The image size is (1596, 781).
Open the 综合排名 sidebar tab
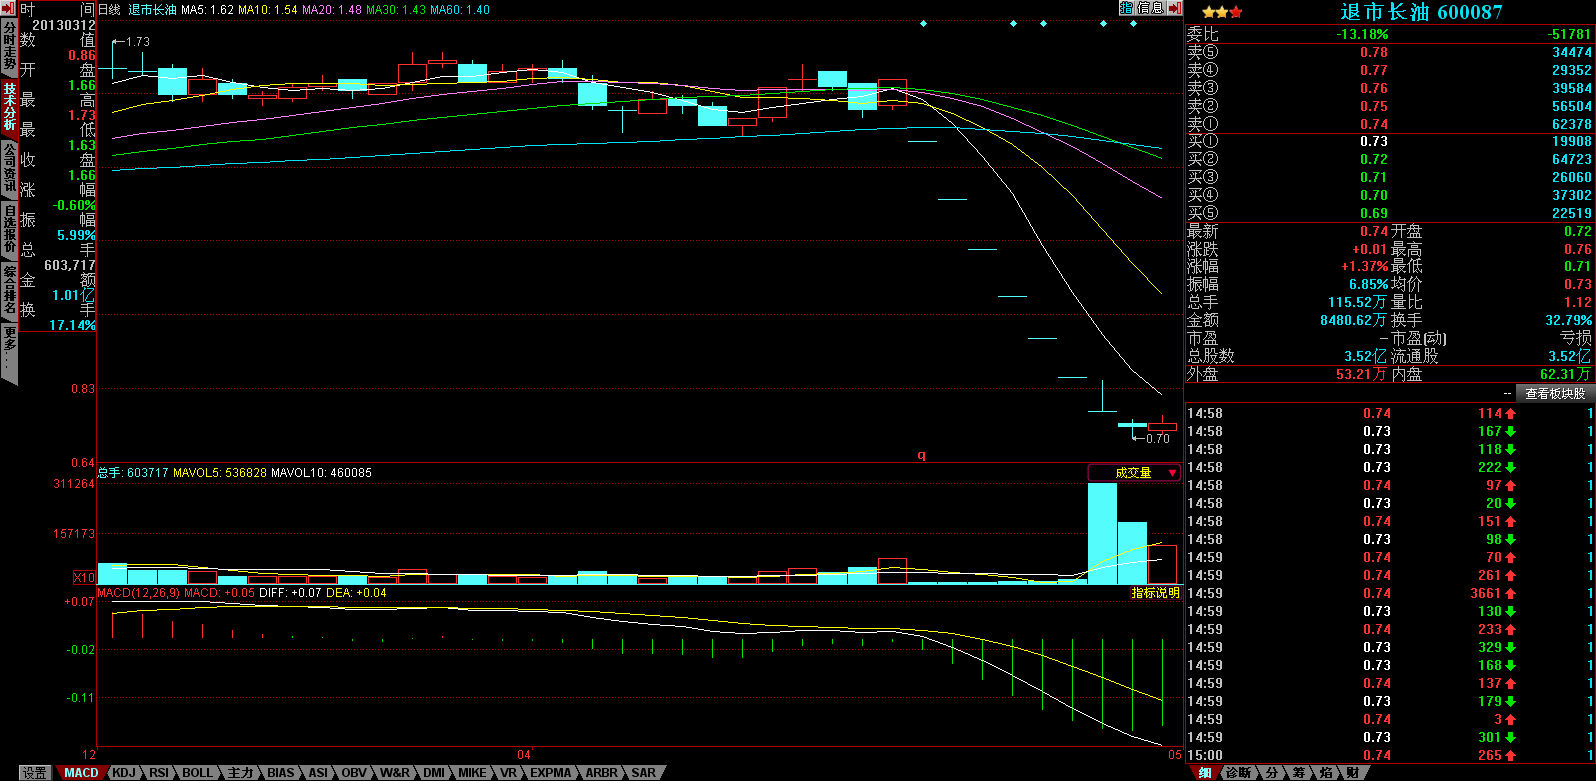click(x=9, y=289)
